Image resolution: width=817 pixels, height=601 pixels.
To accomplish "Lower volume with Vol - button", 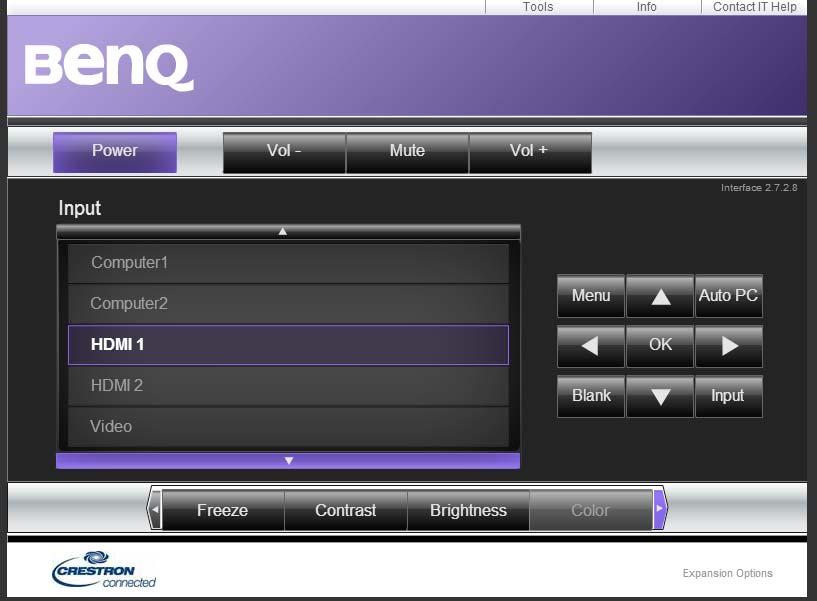I will click(284, 153).
